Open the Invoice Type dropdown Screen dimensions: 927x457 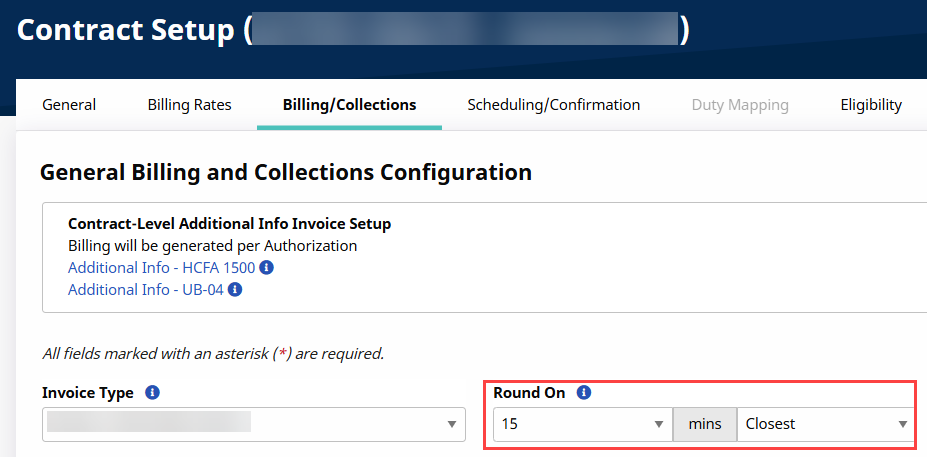pos(254,424)
